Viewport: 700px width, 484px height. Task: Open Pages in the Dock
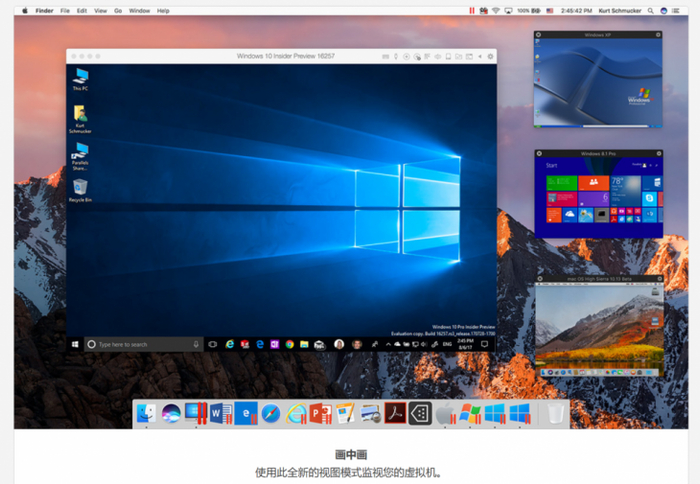346,413
